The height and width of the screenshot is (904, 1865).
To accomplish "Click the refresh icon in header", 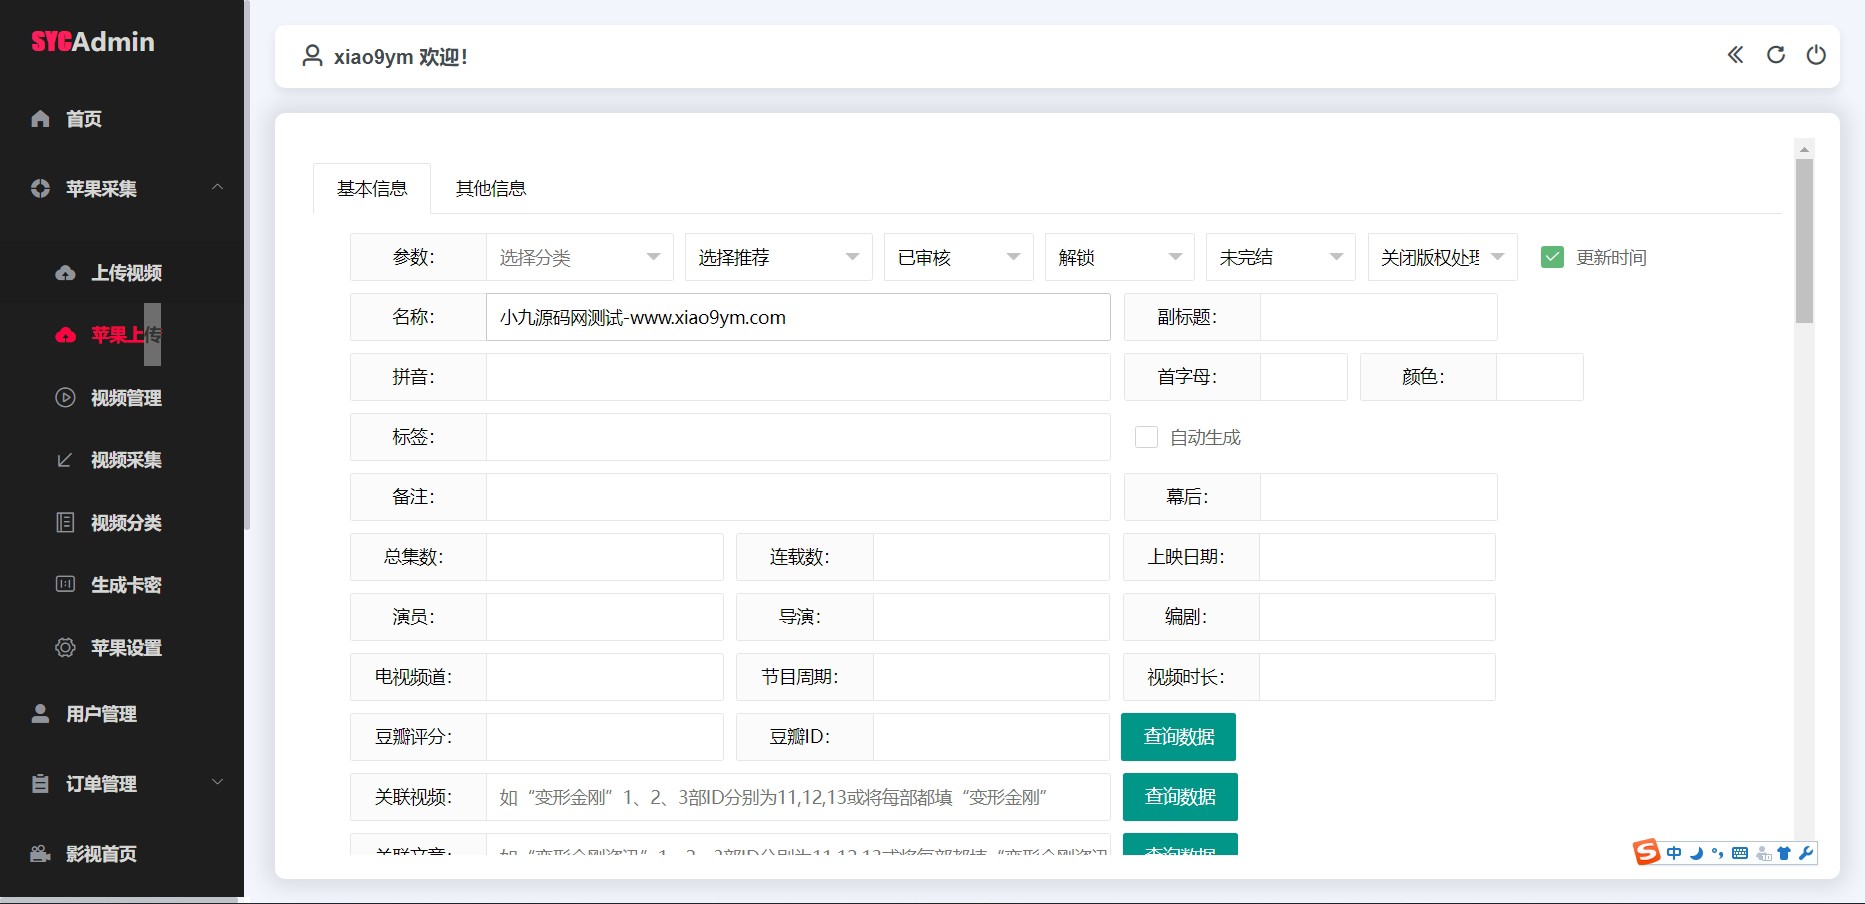I will (1776, 55).
